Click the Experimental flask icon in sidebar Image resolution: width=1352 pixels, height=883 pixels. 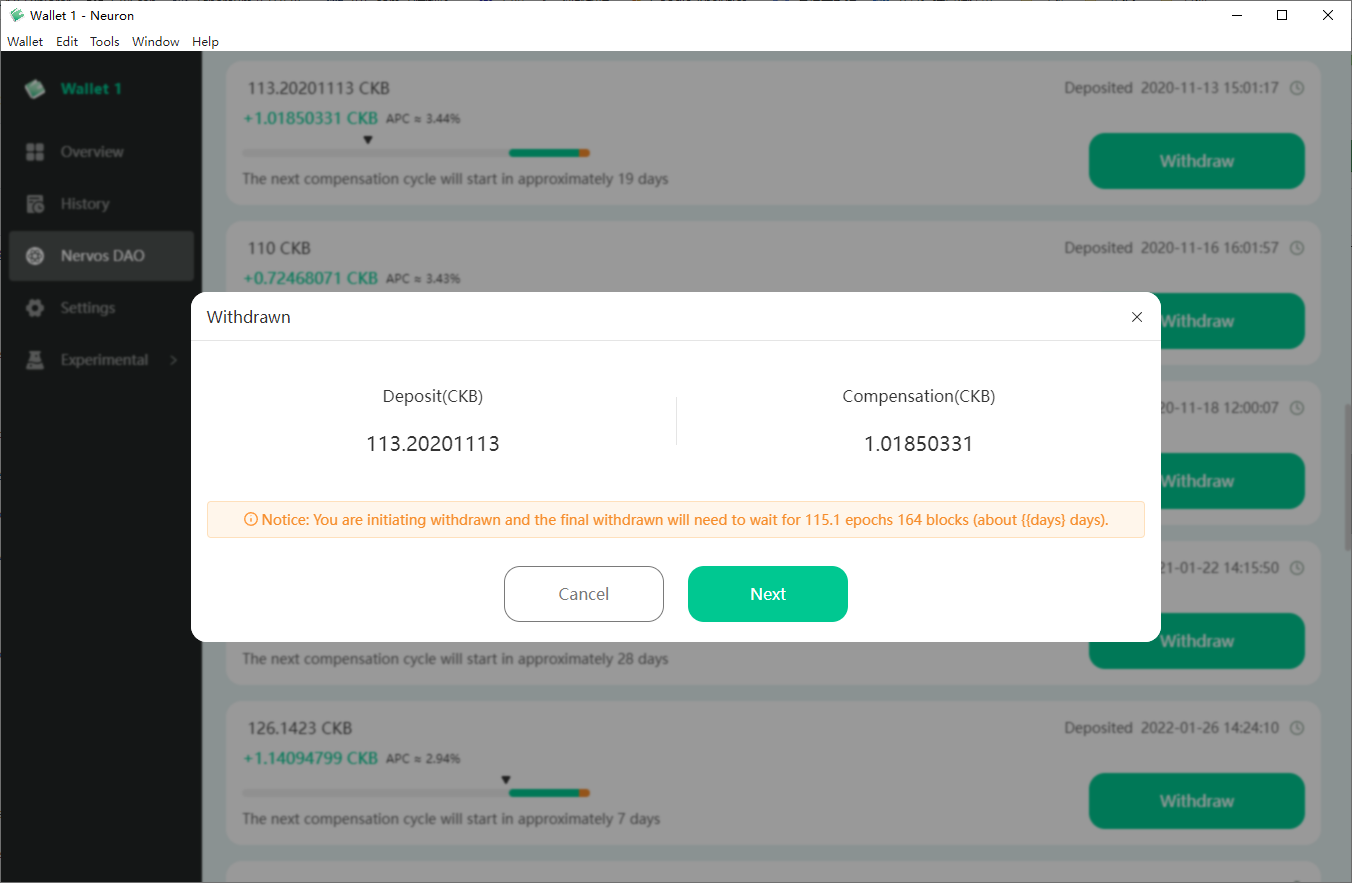point(35,360)
